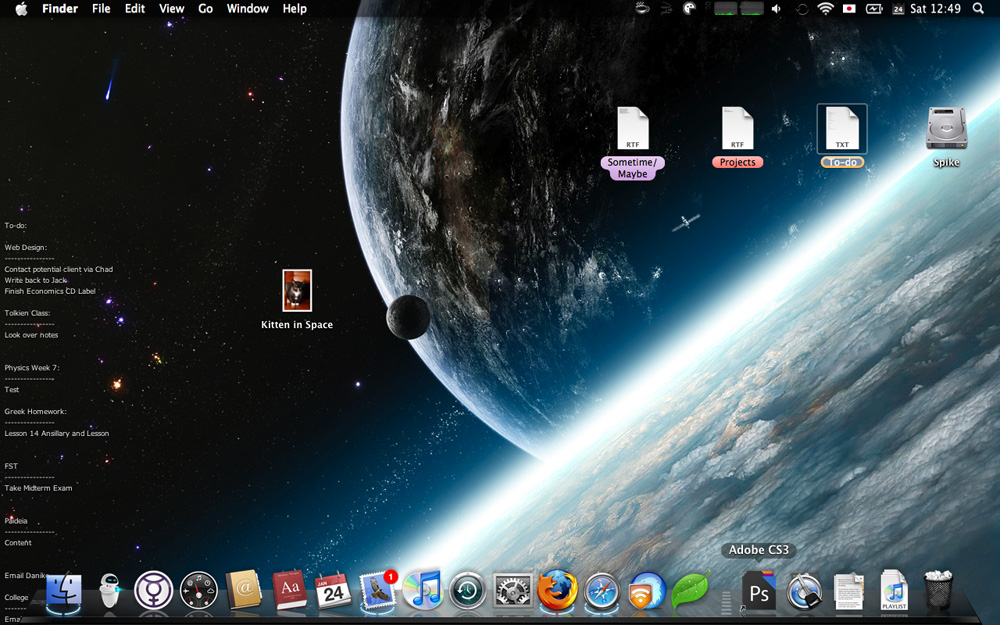Click the Sat 12:49 clock

935,9
